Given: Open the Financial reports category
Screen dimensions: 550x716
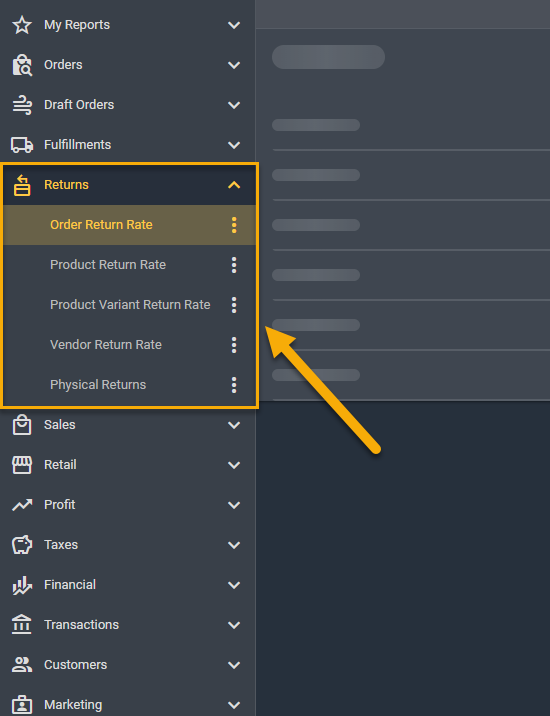Looking at the screenshot, I should pos(128,584).
